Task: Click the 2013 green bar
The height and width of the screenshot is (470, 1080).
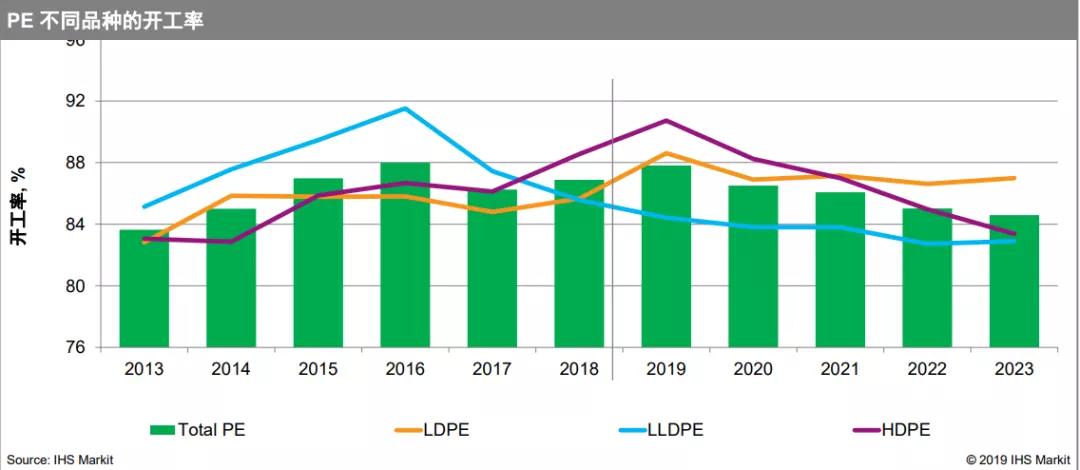Action: coord(144,289)
